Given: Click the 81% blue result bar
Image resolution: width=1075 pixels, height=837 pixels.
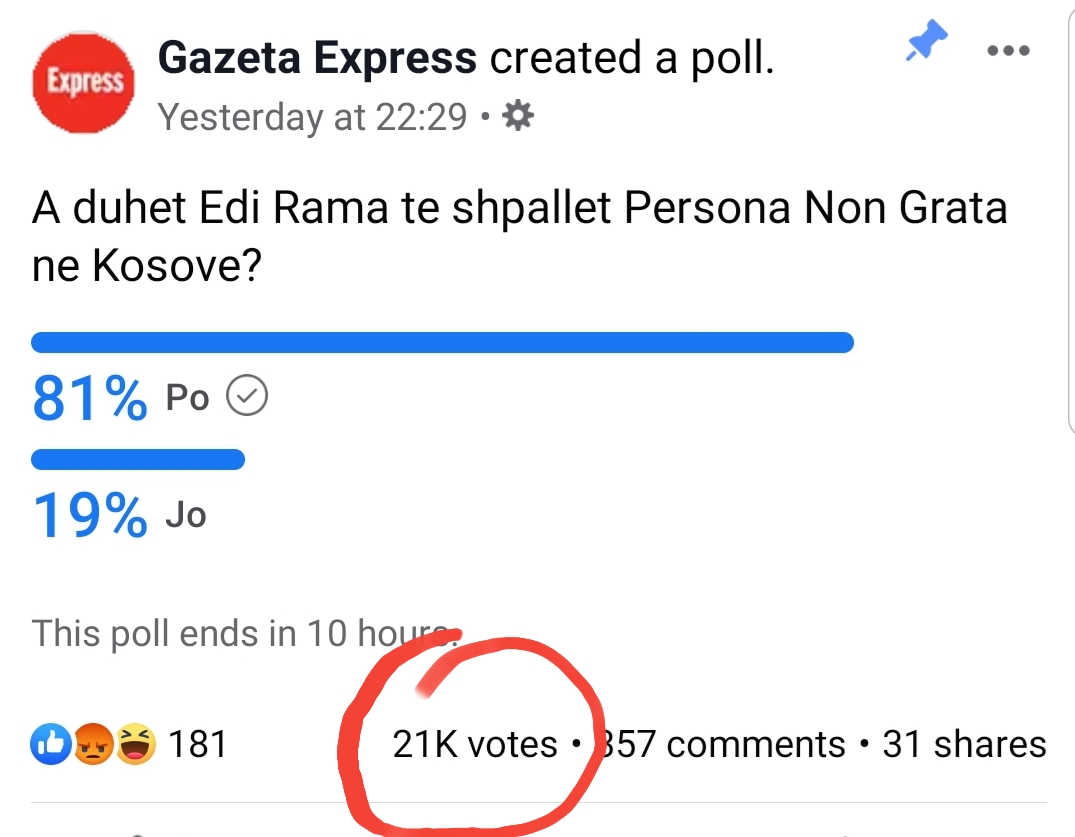Looking at the screenshot, I should pos(442,342).
